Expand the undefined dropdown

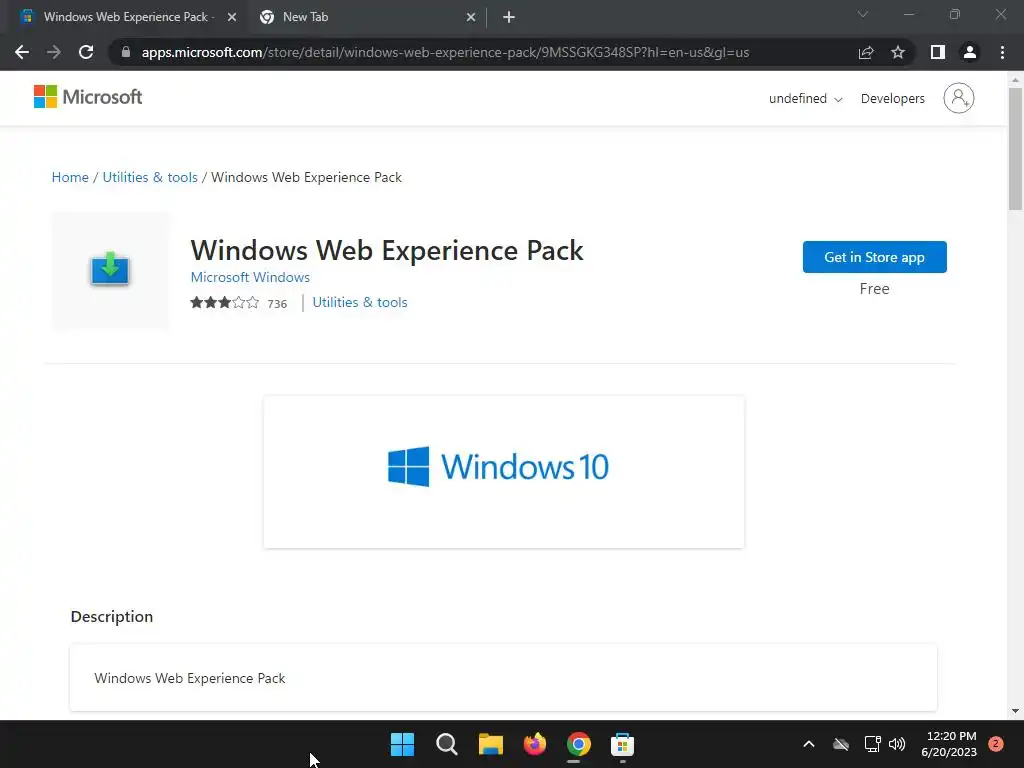coord(805,99)
